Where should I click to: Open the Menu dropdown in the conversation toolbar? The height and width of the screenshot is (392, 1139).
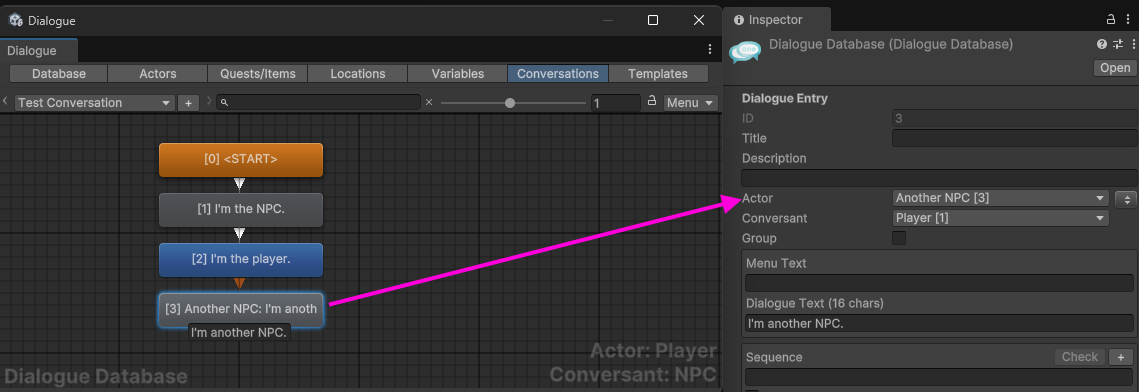(691, 103)
